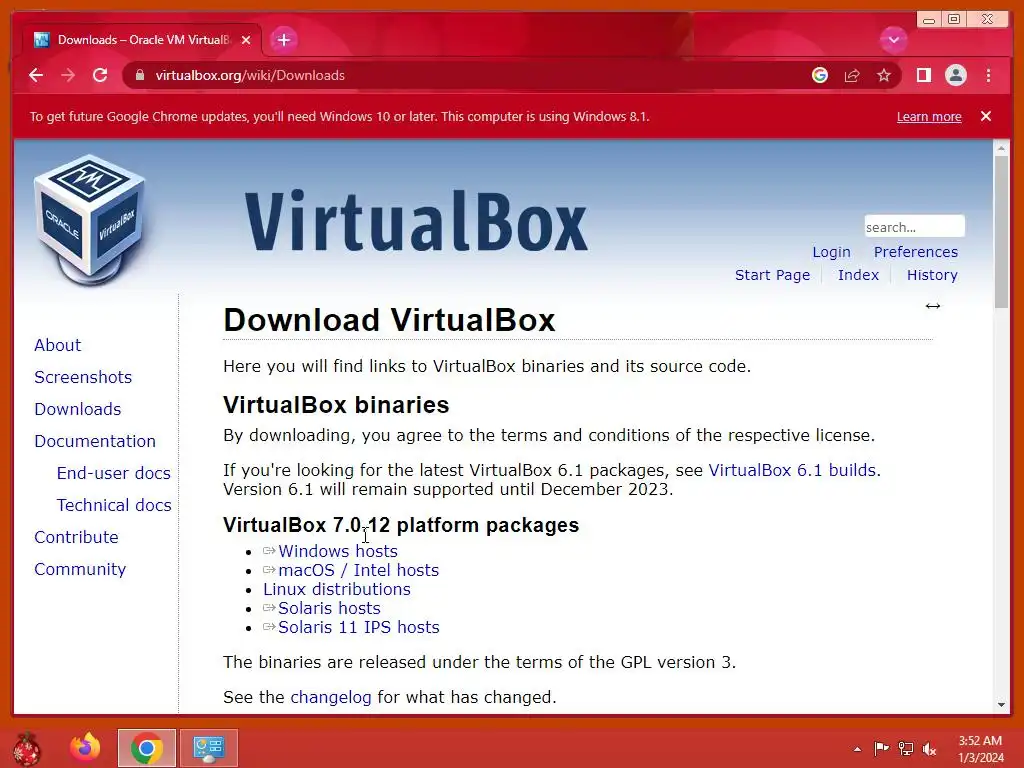Open Community in the sidebar

click(x=80, y=569)
